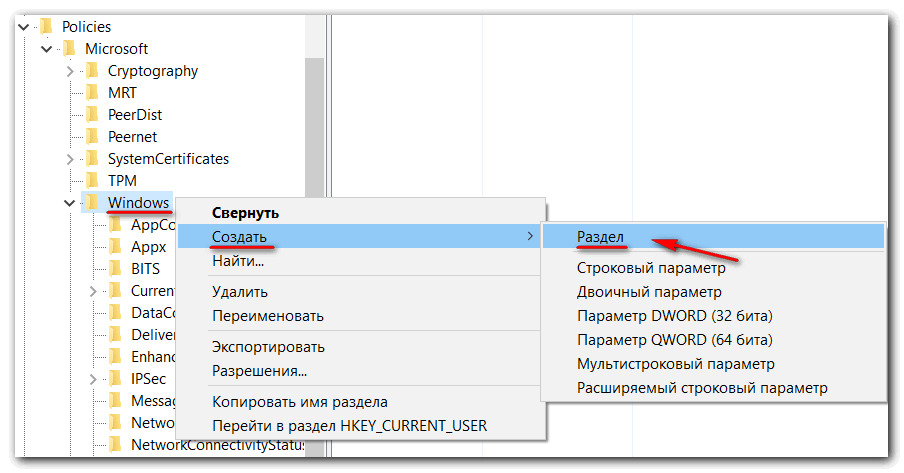Viewport: 904px width, 473px height.
Task: Click the TPM folder icon
Action: pos(92,181)
